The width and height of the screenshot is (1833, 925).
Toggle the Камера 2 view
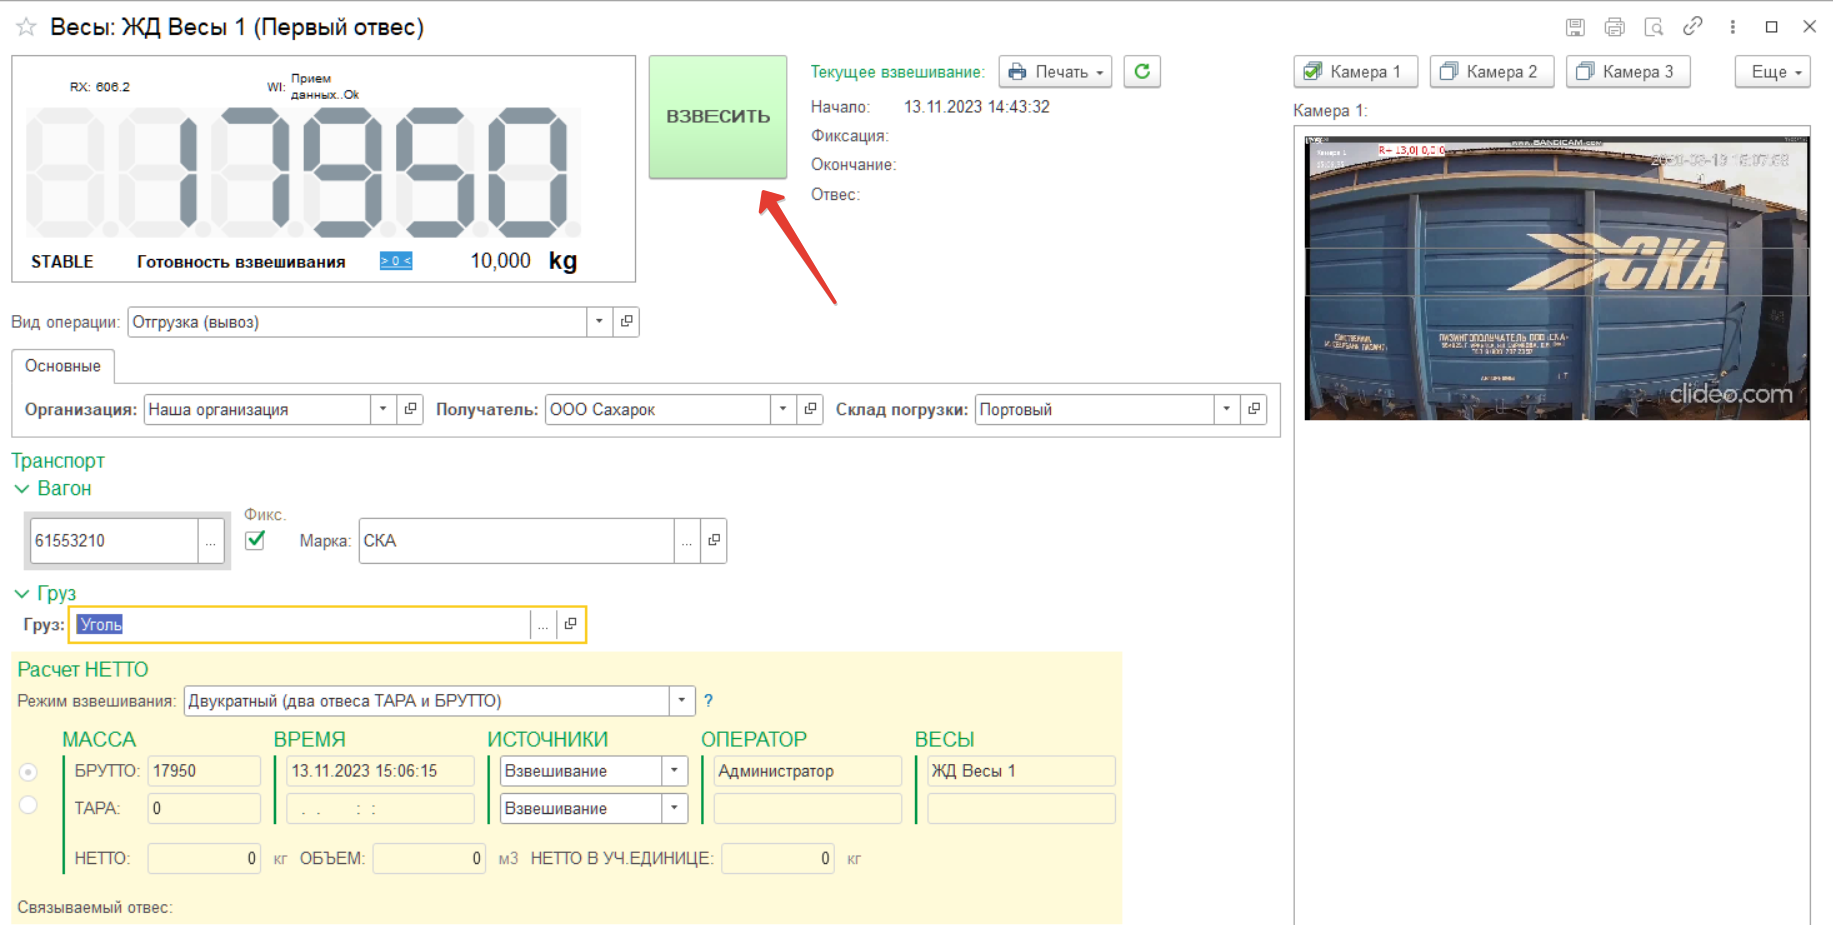click(1491, 72)
